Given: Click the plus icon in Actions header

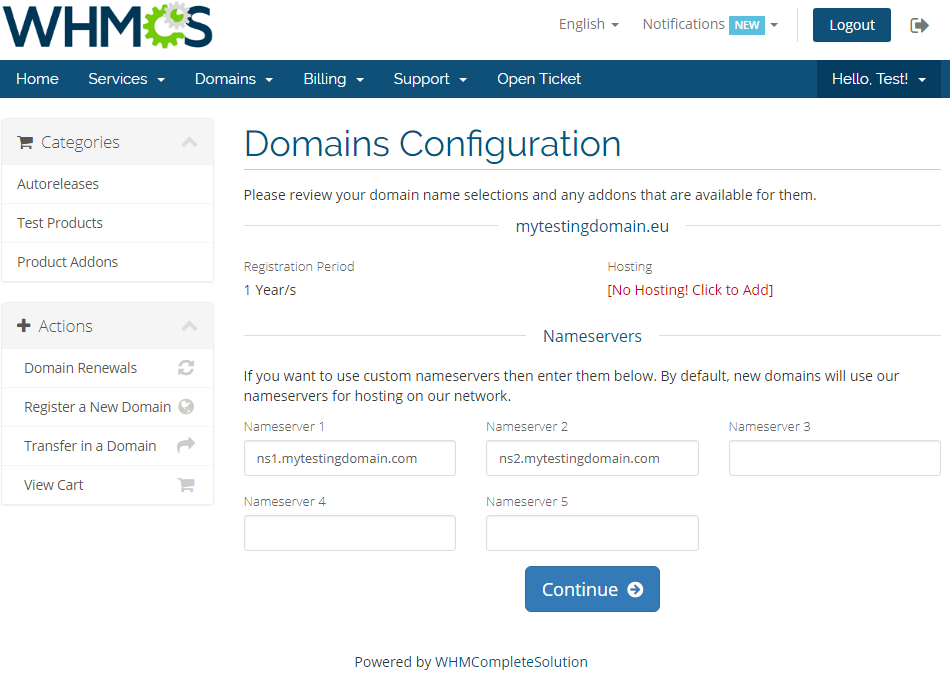Looking at the screenshot, I should click(x=24, y=325).
